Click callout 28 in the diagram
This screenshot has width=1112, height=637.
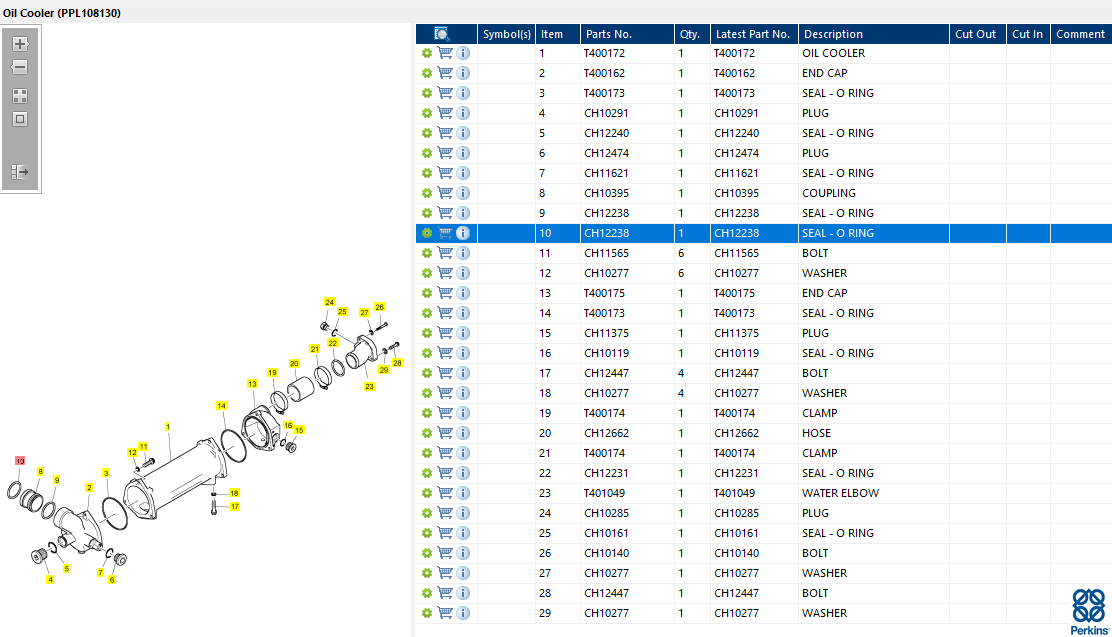click(397, 362)
